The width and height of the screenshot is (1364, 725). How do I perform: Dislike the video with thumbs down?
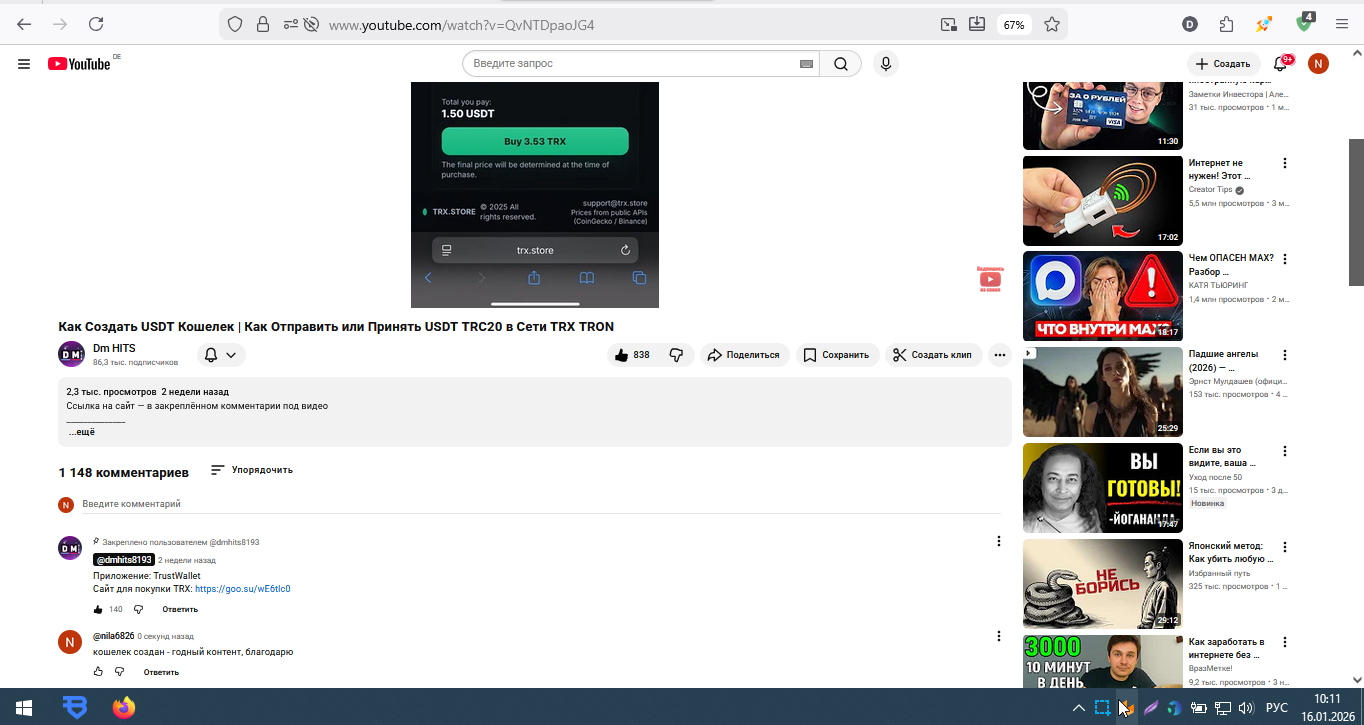tap(677, 355)
